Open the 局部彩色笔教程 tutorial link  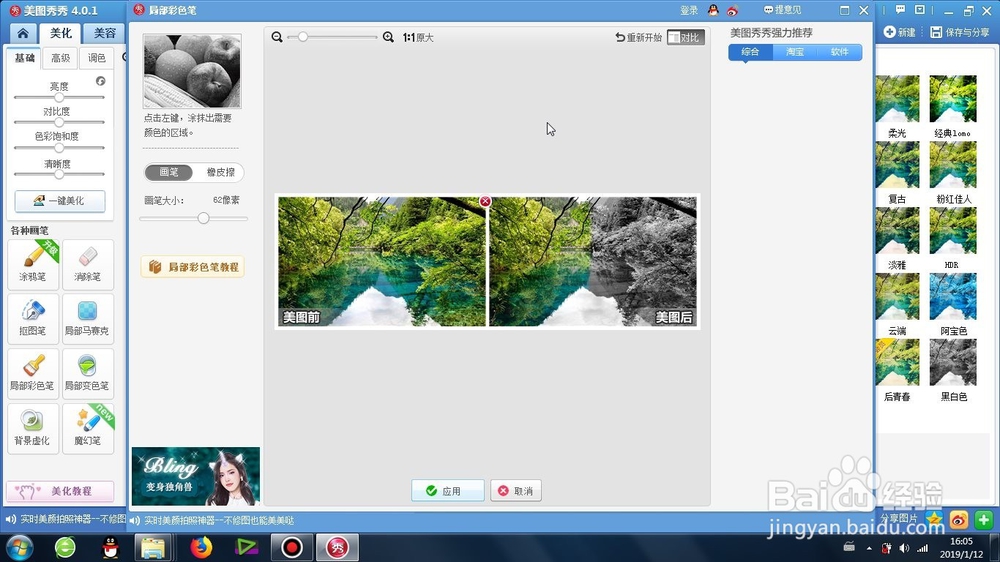(x=193, y=267)
